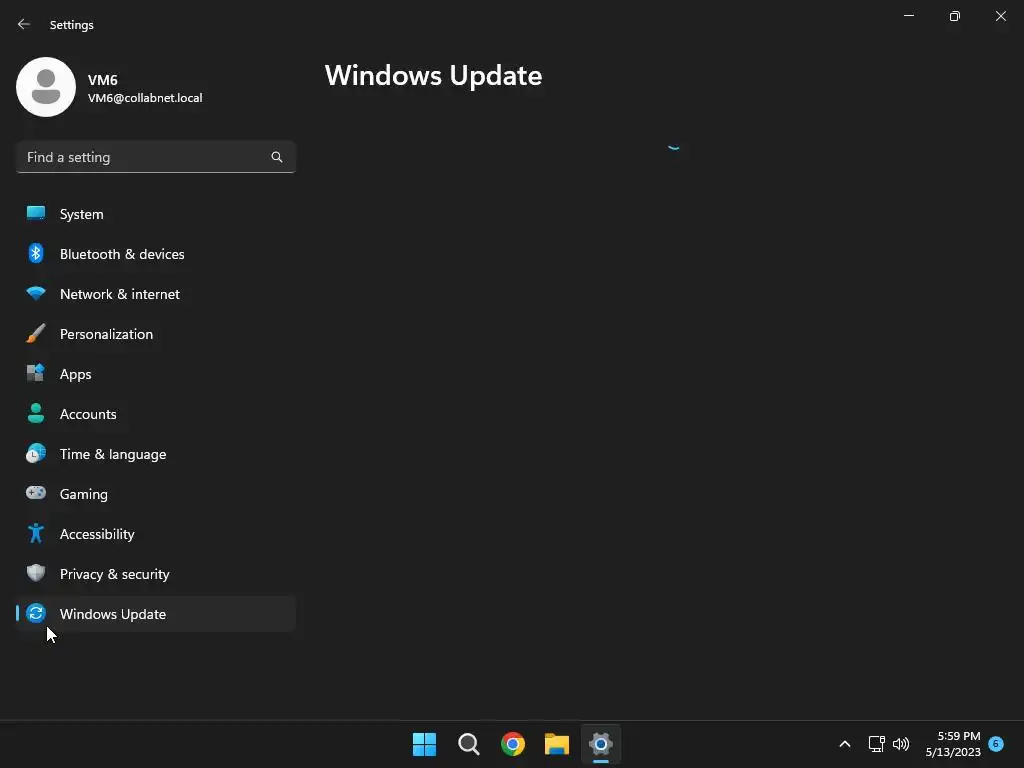Viewport: 1024px width, 768px height.
Task: Click VM6@collabnet.local email text
Action: tap(145, 98)
